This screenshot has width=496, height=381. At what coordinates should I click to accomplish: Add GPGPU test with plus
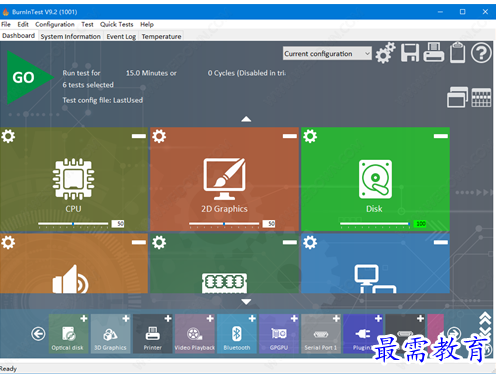(x=294, y=319)
